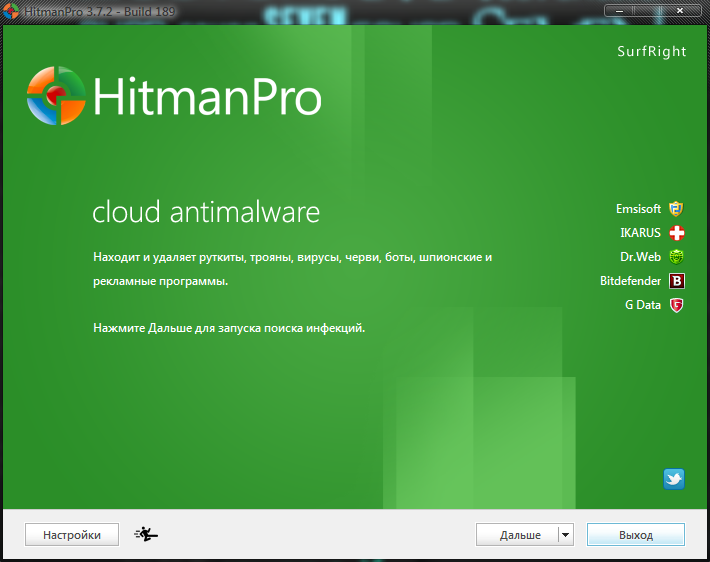Click the IKARUS red cross icon
710x562 pixels.
(x=676, y=233)
